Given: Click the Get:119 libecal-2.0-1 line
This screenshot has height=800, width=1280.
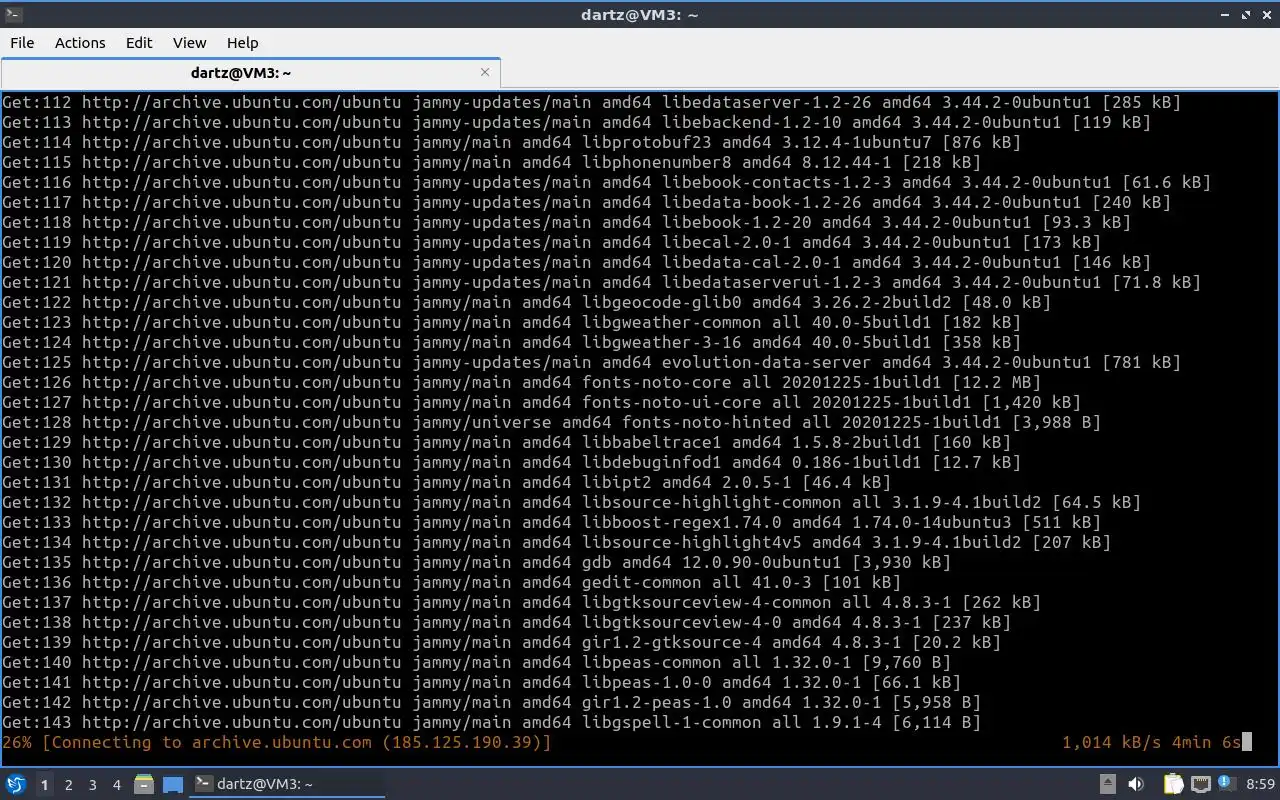Looking at the screenshot, I should click(x=551, y=242).
